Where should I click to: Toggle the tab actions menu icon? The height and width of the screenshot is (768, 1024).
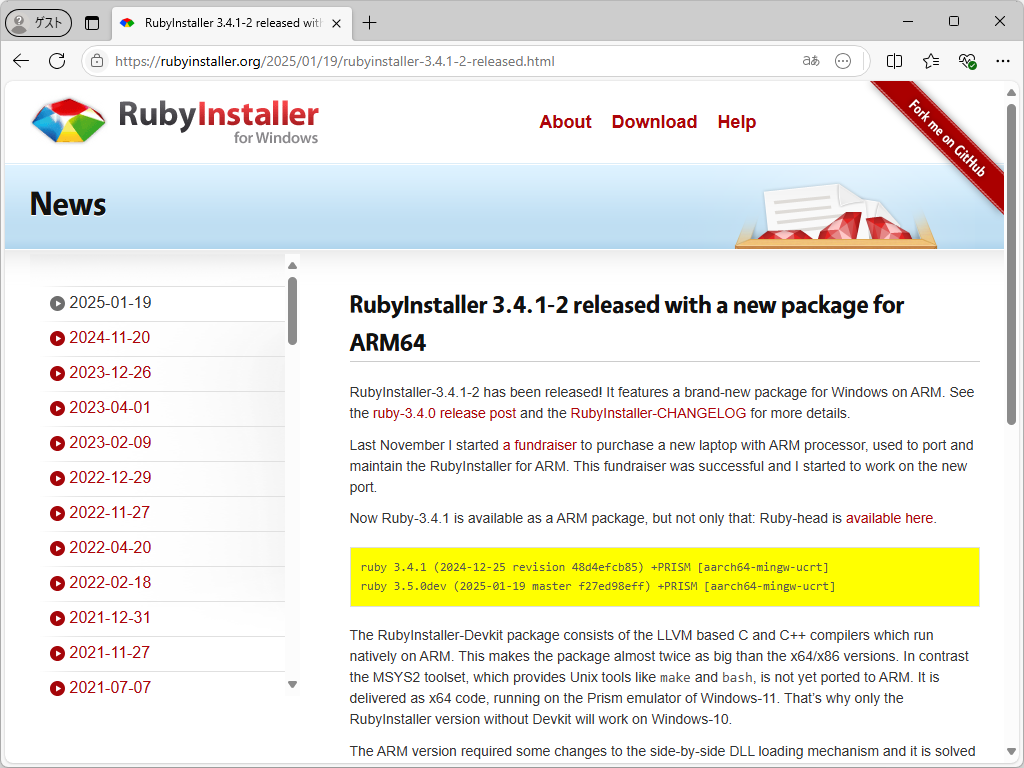point(92,23)
